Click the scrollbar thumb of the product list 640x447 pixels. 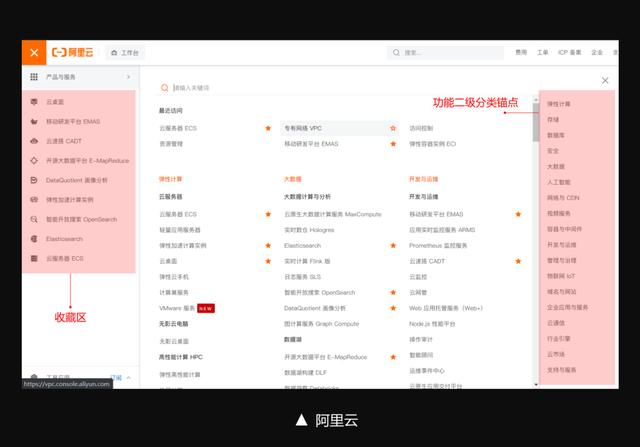click(536, 122)
